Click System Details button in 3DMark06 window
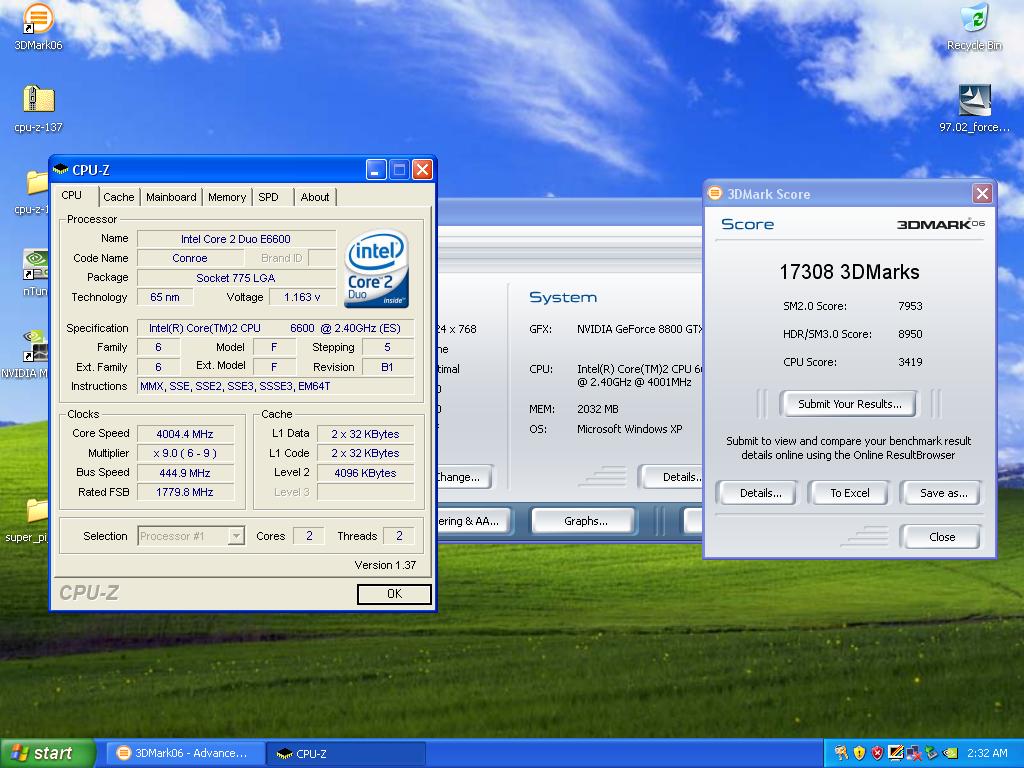Viewport: 1024px width, 768px height. pos(673,477)
